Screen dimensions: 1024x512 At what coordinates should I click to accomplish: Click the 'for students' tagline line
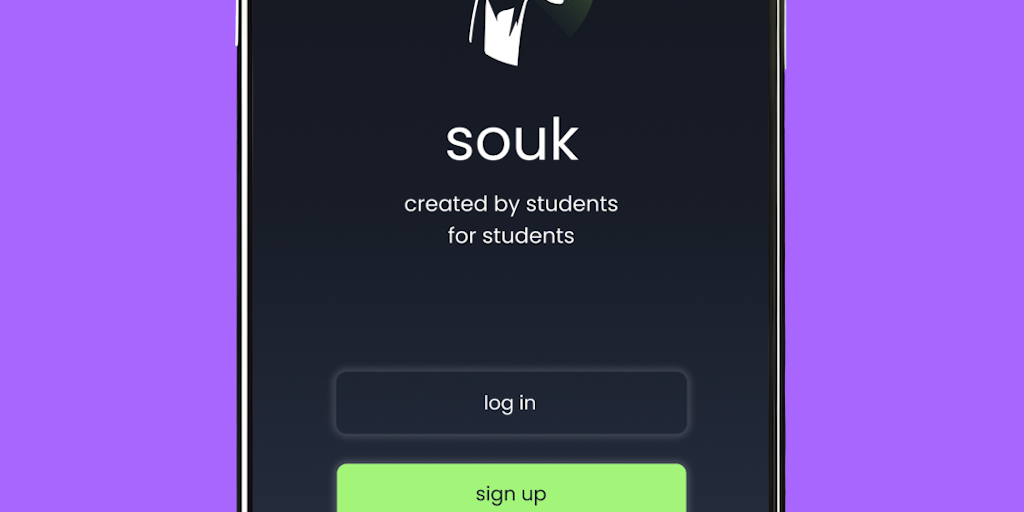511,236
